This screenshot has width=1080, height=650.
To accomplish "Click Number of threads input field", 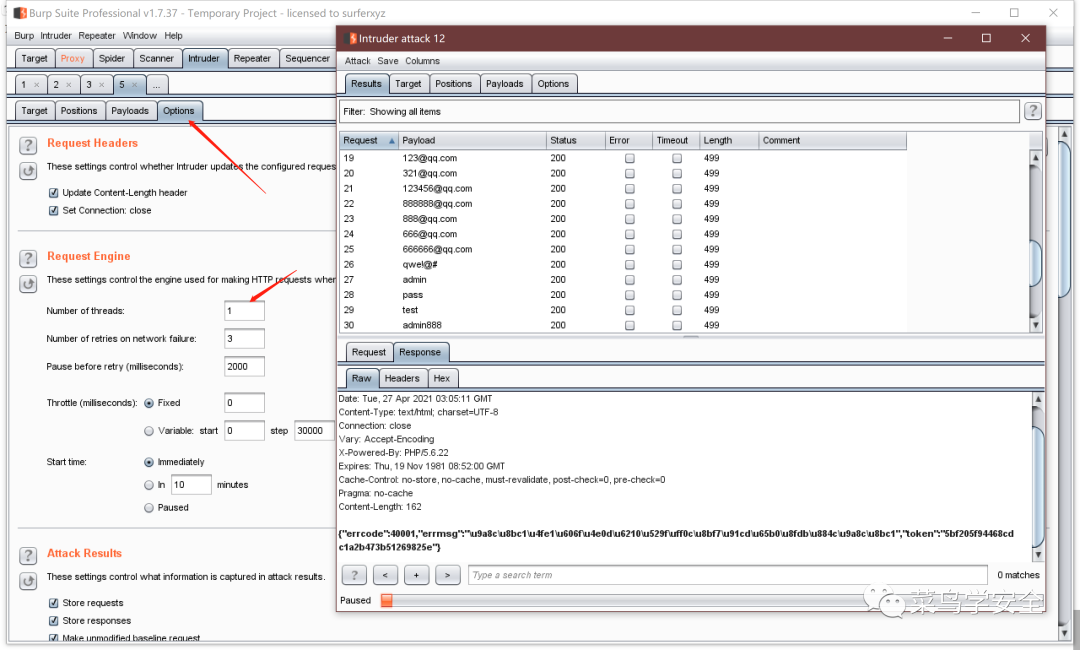I will coord(245,311).
